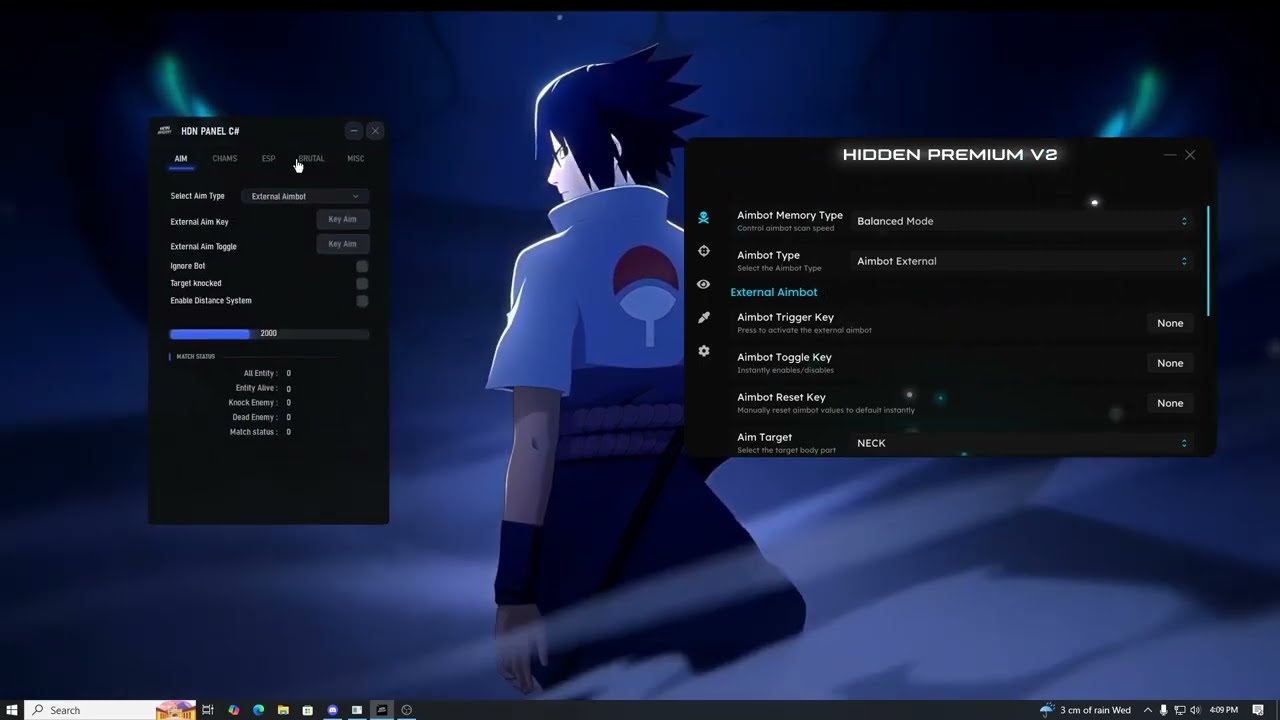The width and height of the screenshot is (1280, 720).
Task: Open Microsoft Edge from the taskbar
Action: 258,710
